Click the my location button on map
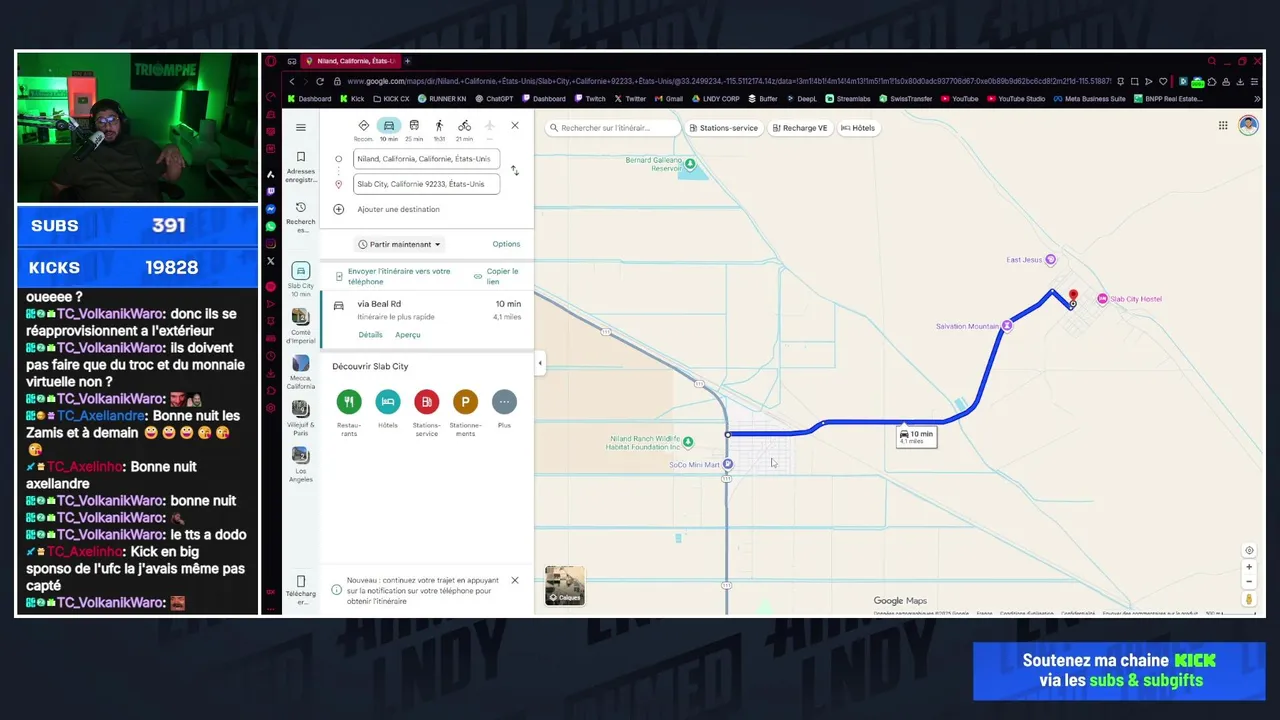1280x720 pixels. (1249, 551)
